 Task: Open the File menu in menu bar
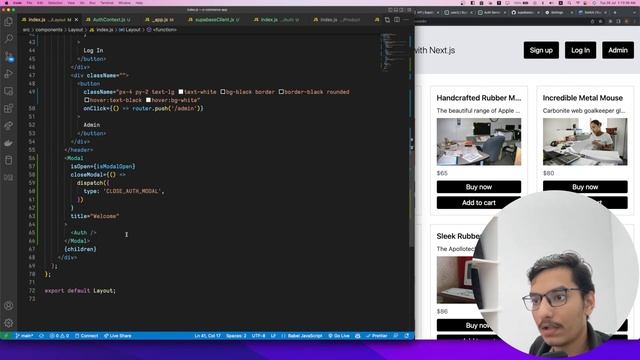29,2
